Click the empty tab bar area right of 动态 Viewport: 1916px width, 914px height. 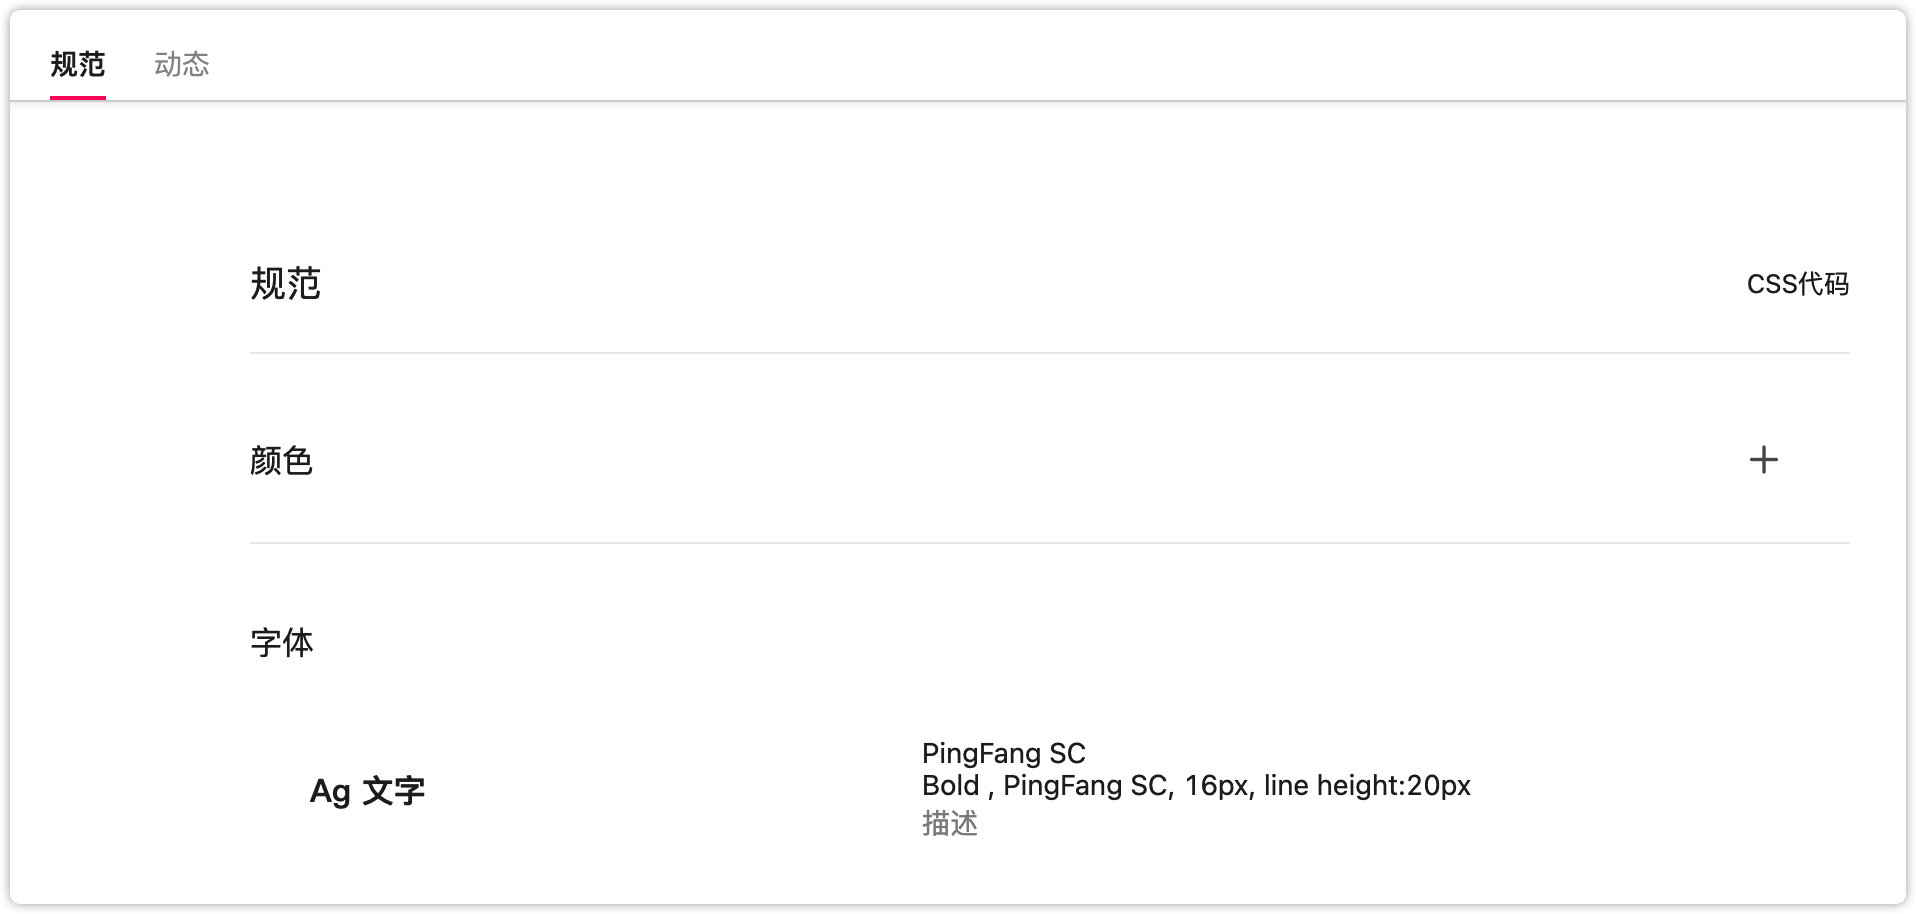(1000, 60)
